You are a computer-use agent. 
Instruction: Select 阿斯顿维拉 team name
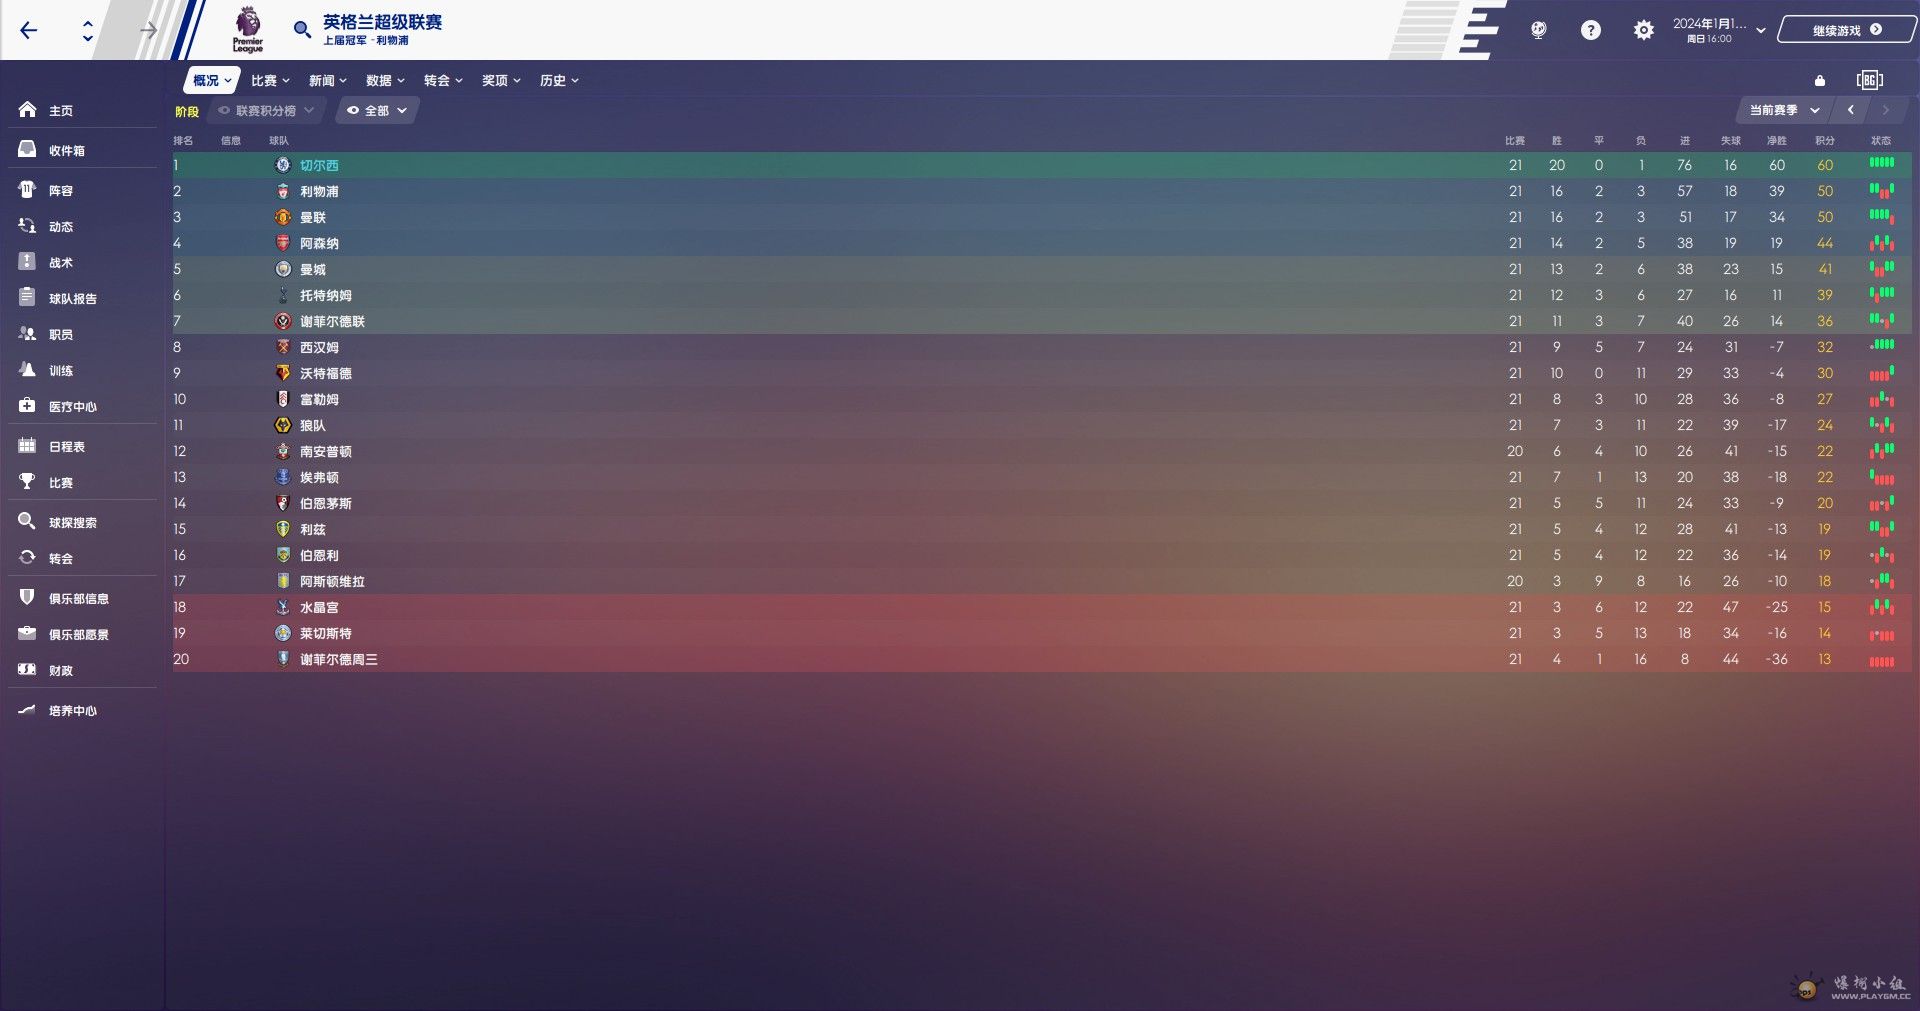pyautogui.click(x=332, y=581)
